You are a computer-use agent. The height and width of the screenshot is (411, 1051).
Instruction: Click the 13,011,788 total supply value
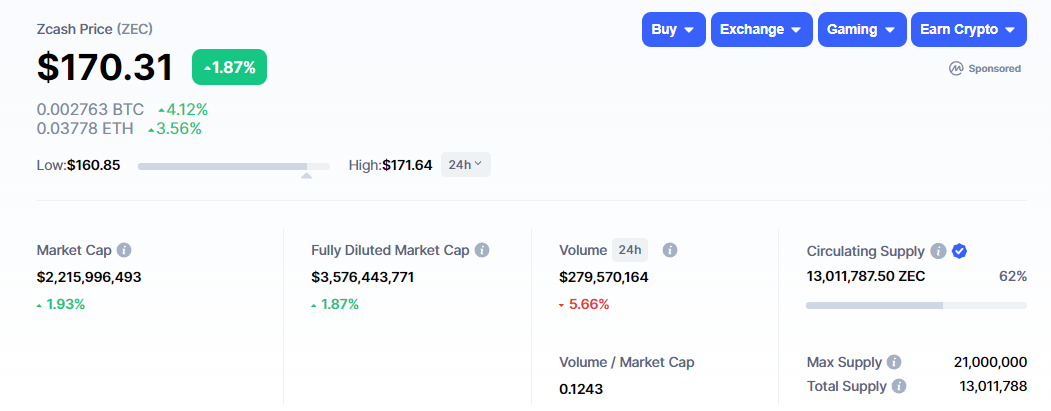pyautogui.click(x=993, y=387)
